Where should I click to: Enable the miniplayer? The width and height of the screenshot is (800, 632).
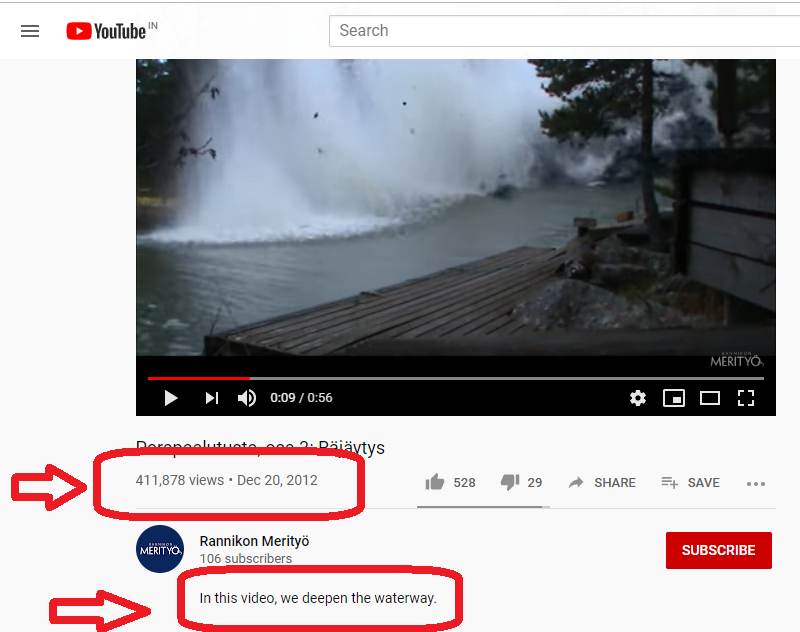[x=673, y=398]
